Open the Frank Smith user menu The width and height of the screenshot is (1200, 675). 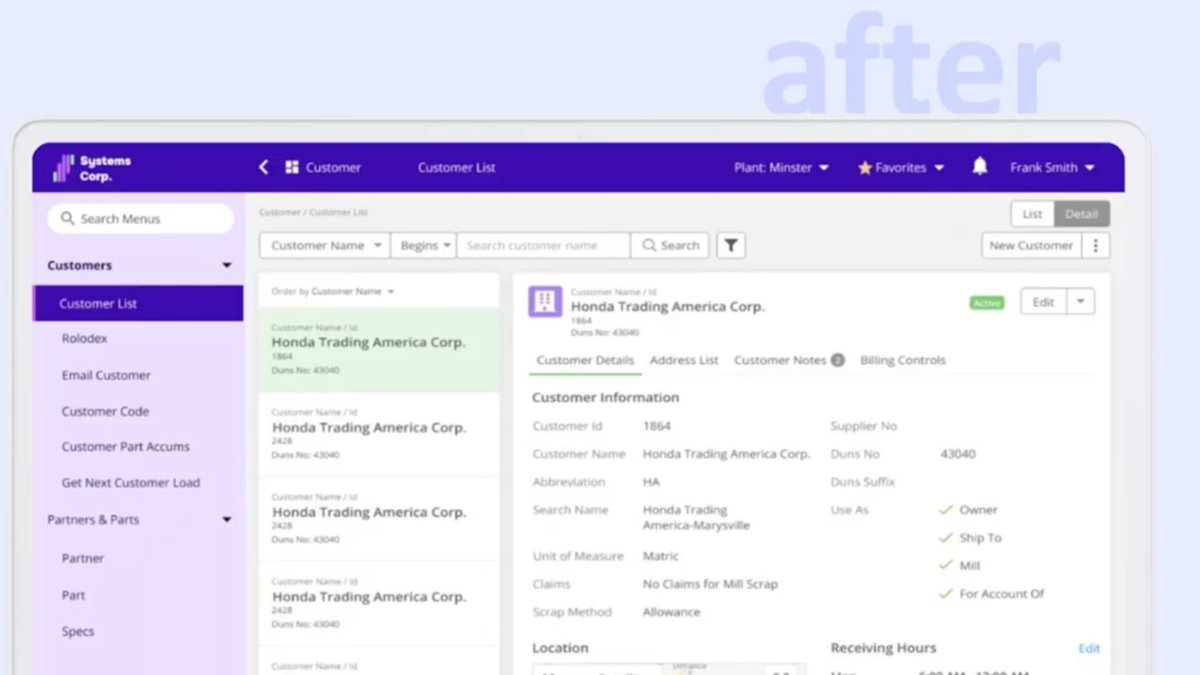pos(1052,167)
